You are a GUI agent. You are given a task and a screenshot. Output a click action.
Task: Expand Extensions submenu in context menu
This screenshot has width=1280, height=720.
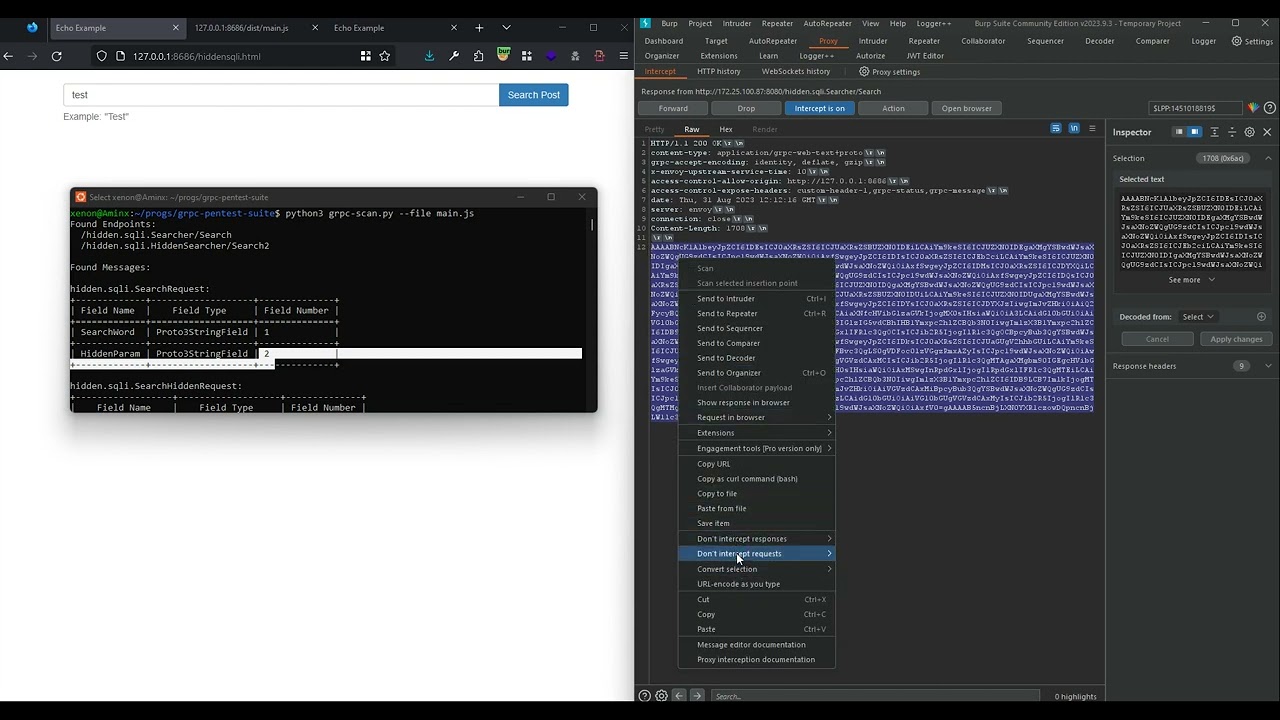[x=756, y=433]
